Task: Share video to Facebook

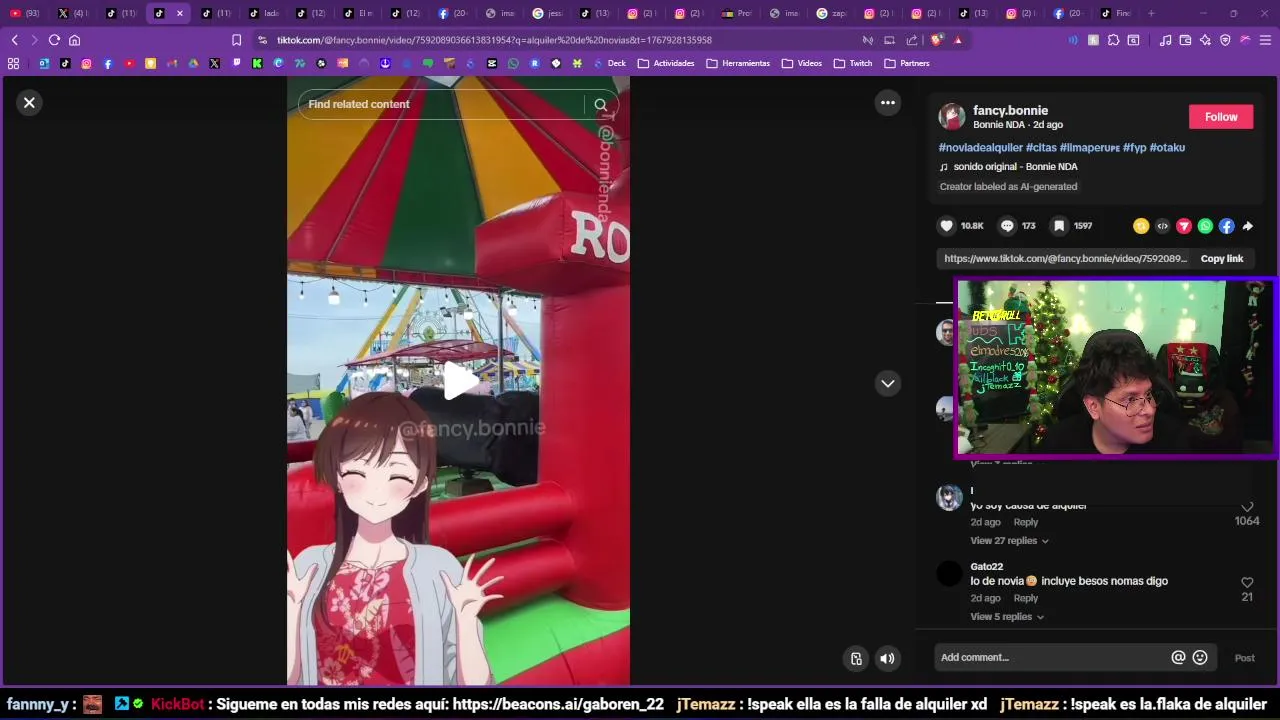Action: 1226,226
